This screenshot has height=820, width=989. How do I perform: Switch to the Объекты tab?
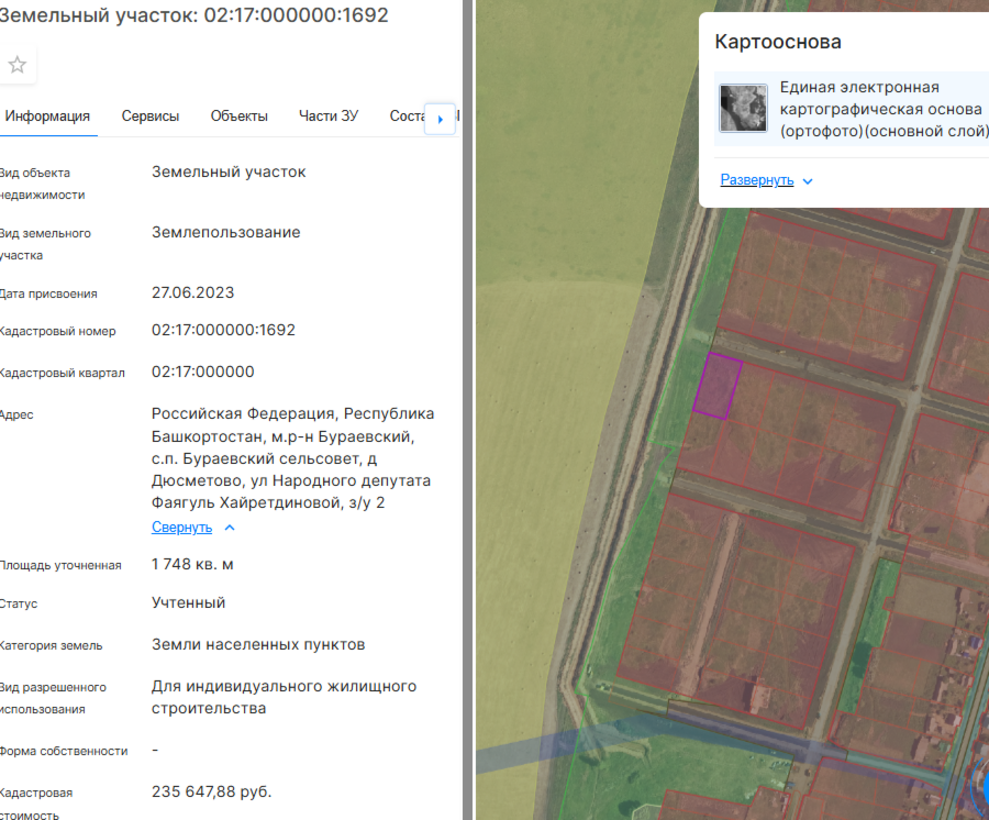(x=239, y=116)
